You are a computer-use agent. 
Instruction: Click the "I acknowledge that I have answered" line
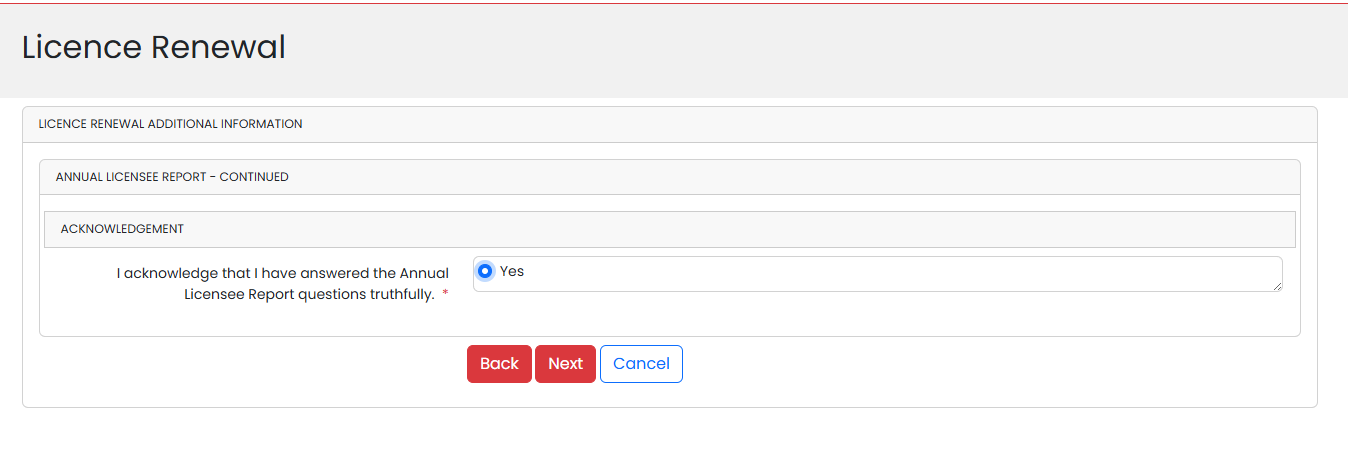(x=282, y=273)
